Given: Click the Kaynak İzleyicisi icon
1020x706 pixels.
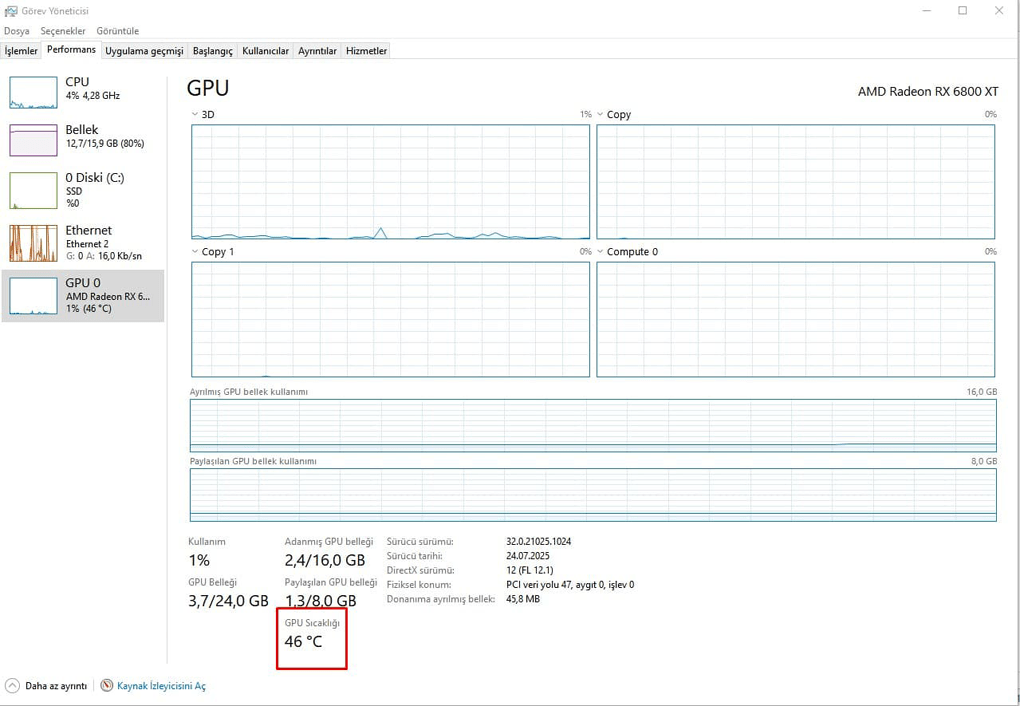Looking at the screenshot, I should click(x=106, y=686).
